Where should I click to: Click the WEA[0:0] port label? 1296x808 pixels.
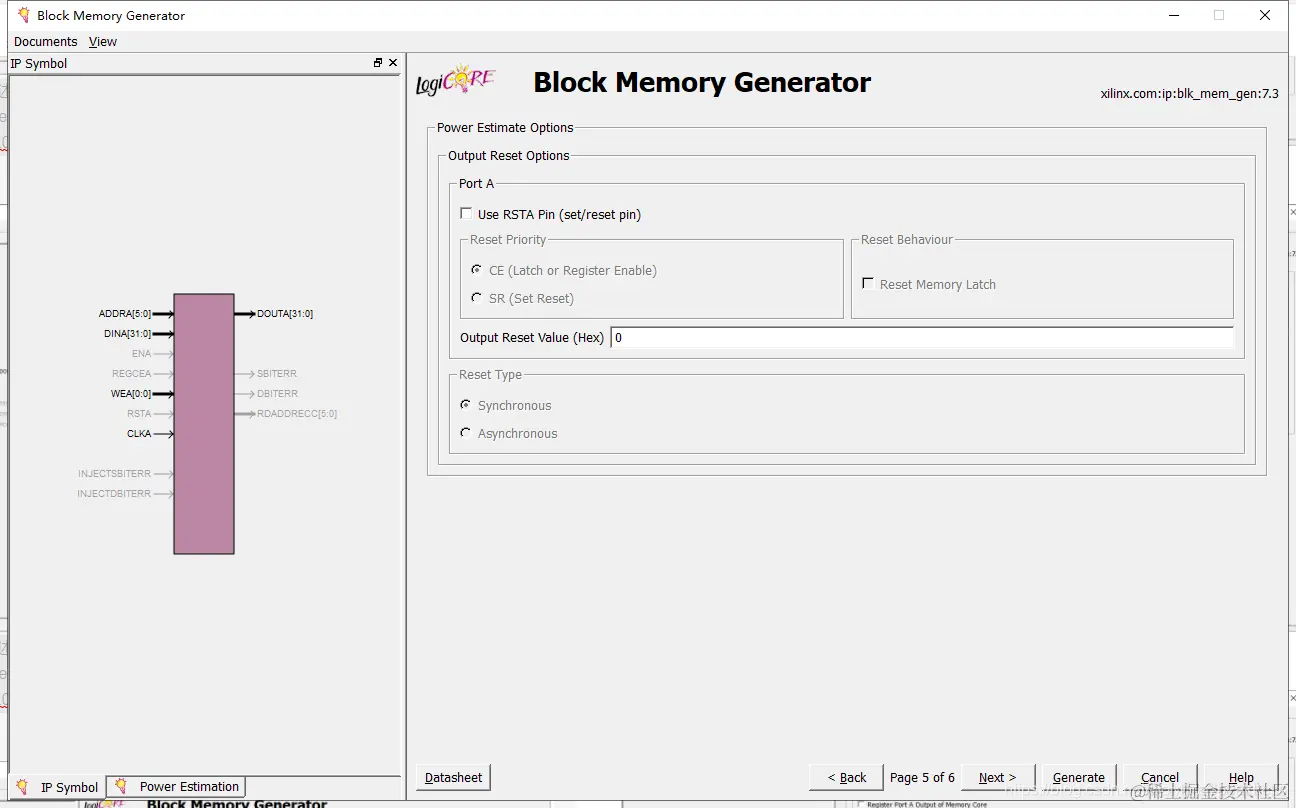131,394
